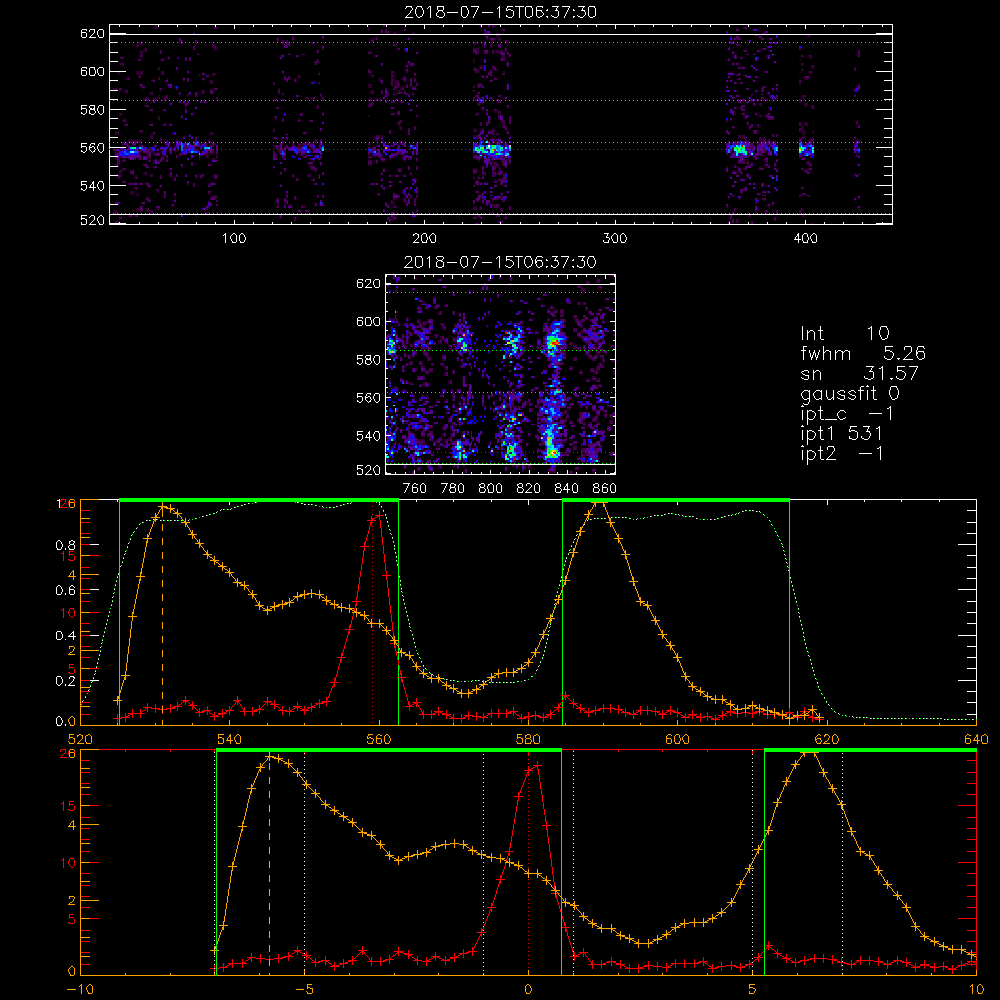Click the 0.2 label on third plot y-axis
Screen dimensions: 1000x1000
[67, 681]
